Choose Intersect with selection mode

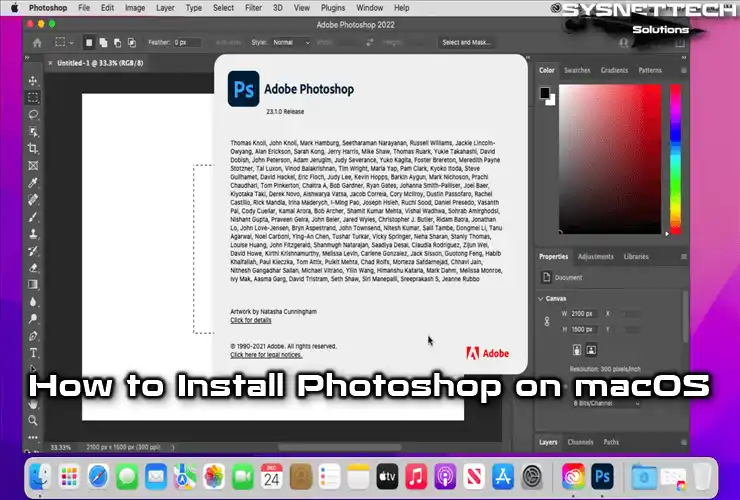(x=132, y=42)
